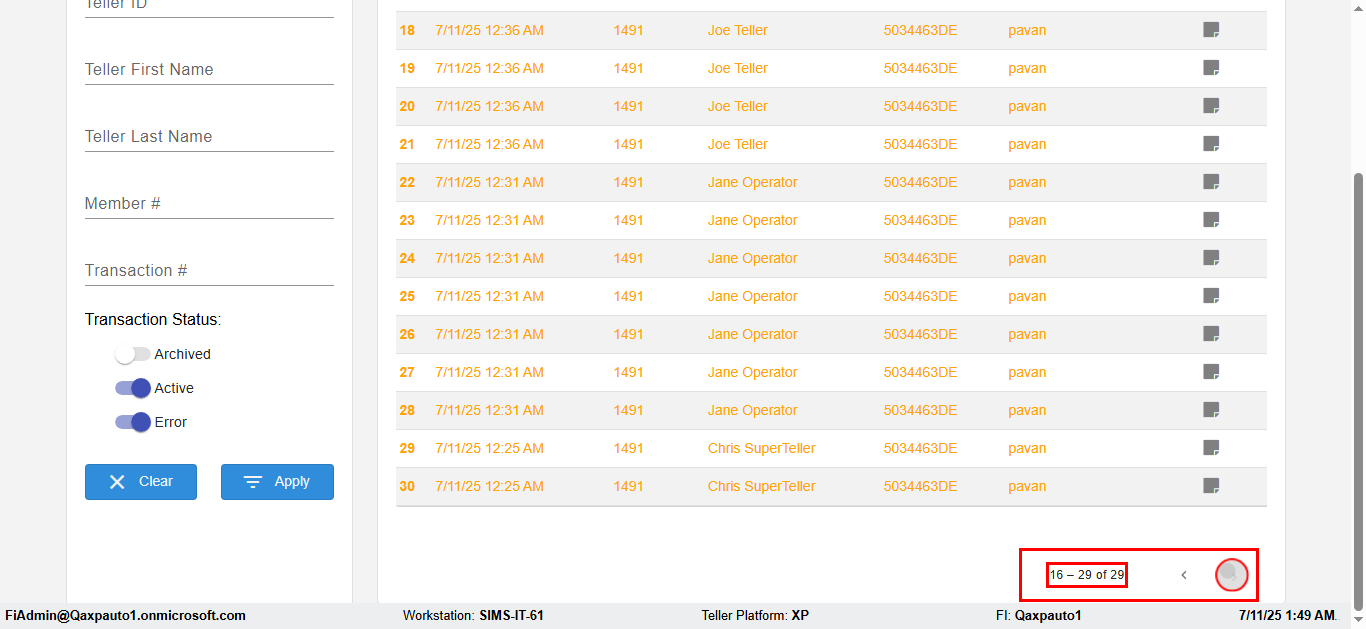
Task: View the note icon on row 26
Action: (x=1211, y=334)
